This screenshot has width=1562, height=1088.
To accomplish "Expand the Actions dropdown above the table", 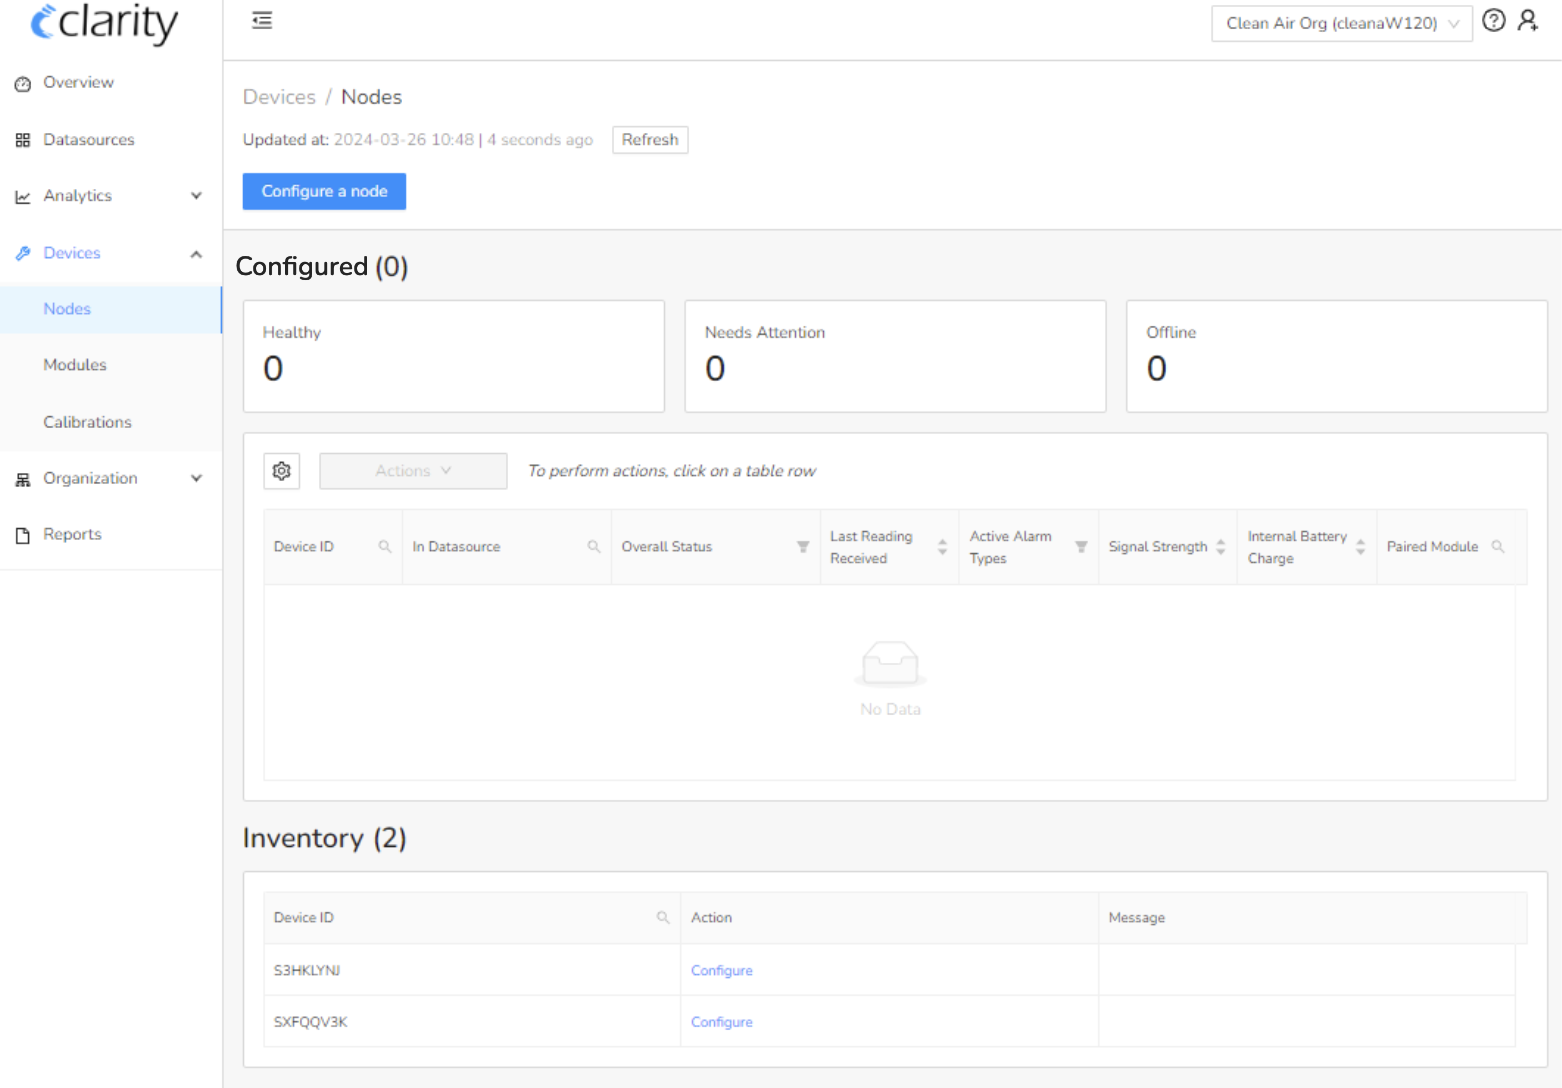I will pos(412,470).
